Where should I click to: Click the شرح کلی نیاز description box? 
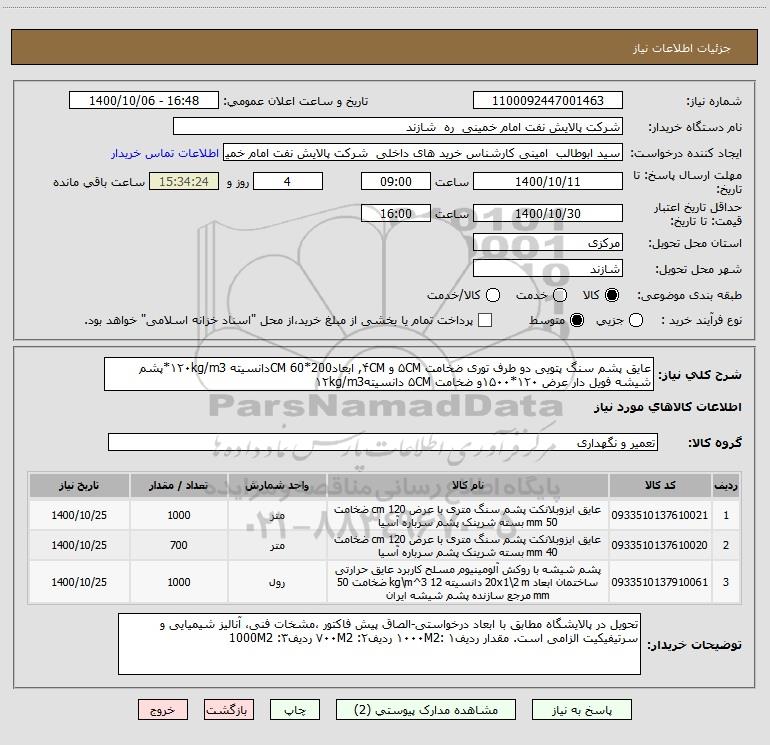(x=379, y=374)
